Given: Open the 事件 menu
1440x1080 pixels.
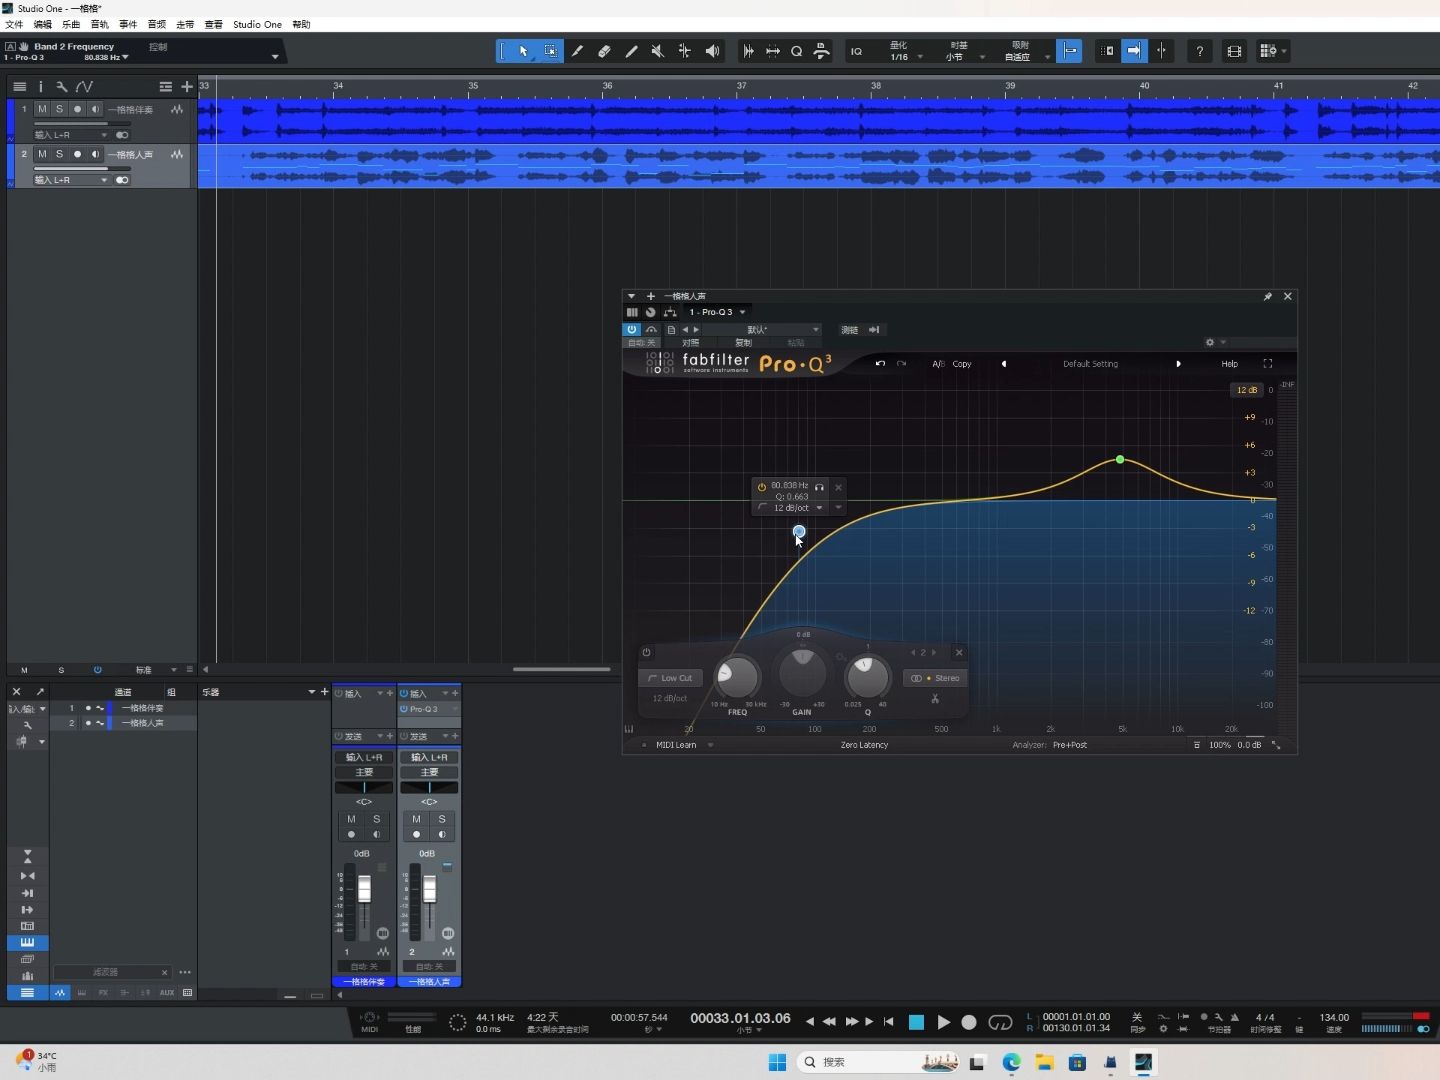Looking at the screenshot, I should [x=128, y=24].
